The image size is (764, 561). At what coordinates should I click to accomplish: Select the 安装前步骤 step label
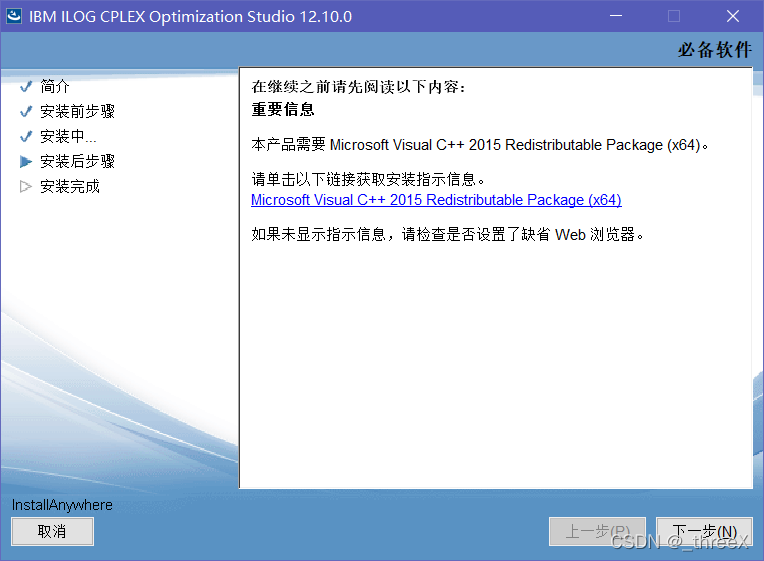pos(77,112)
